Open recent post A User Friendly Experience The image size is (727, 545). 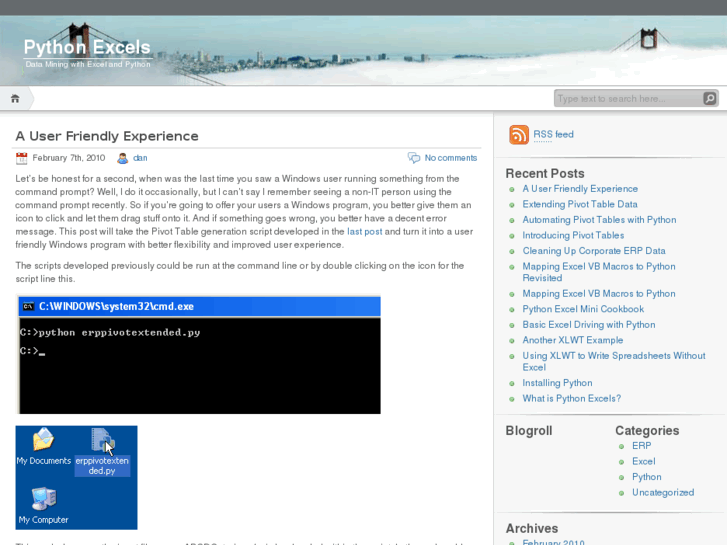coord(580,189)
